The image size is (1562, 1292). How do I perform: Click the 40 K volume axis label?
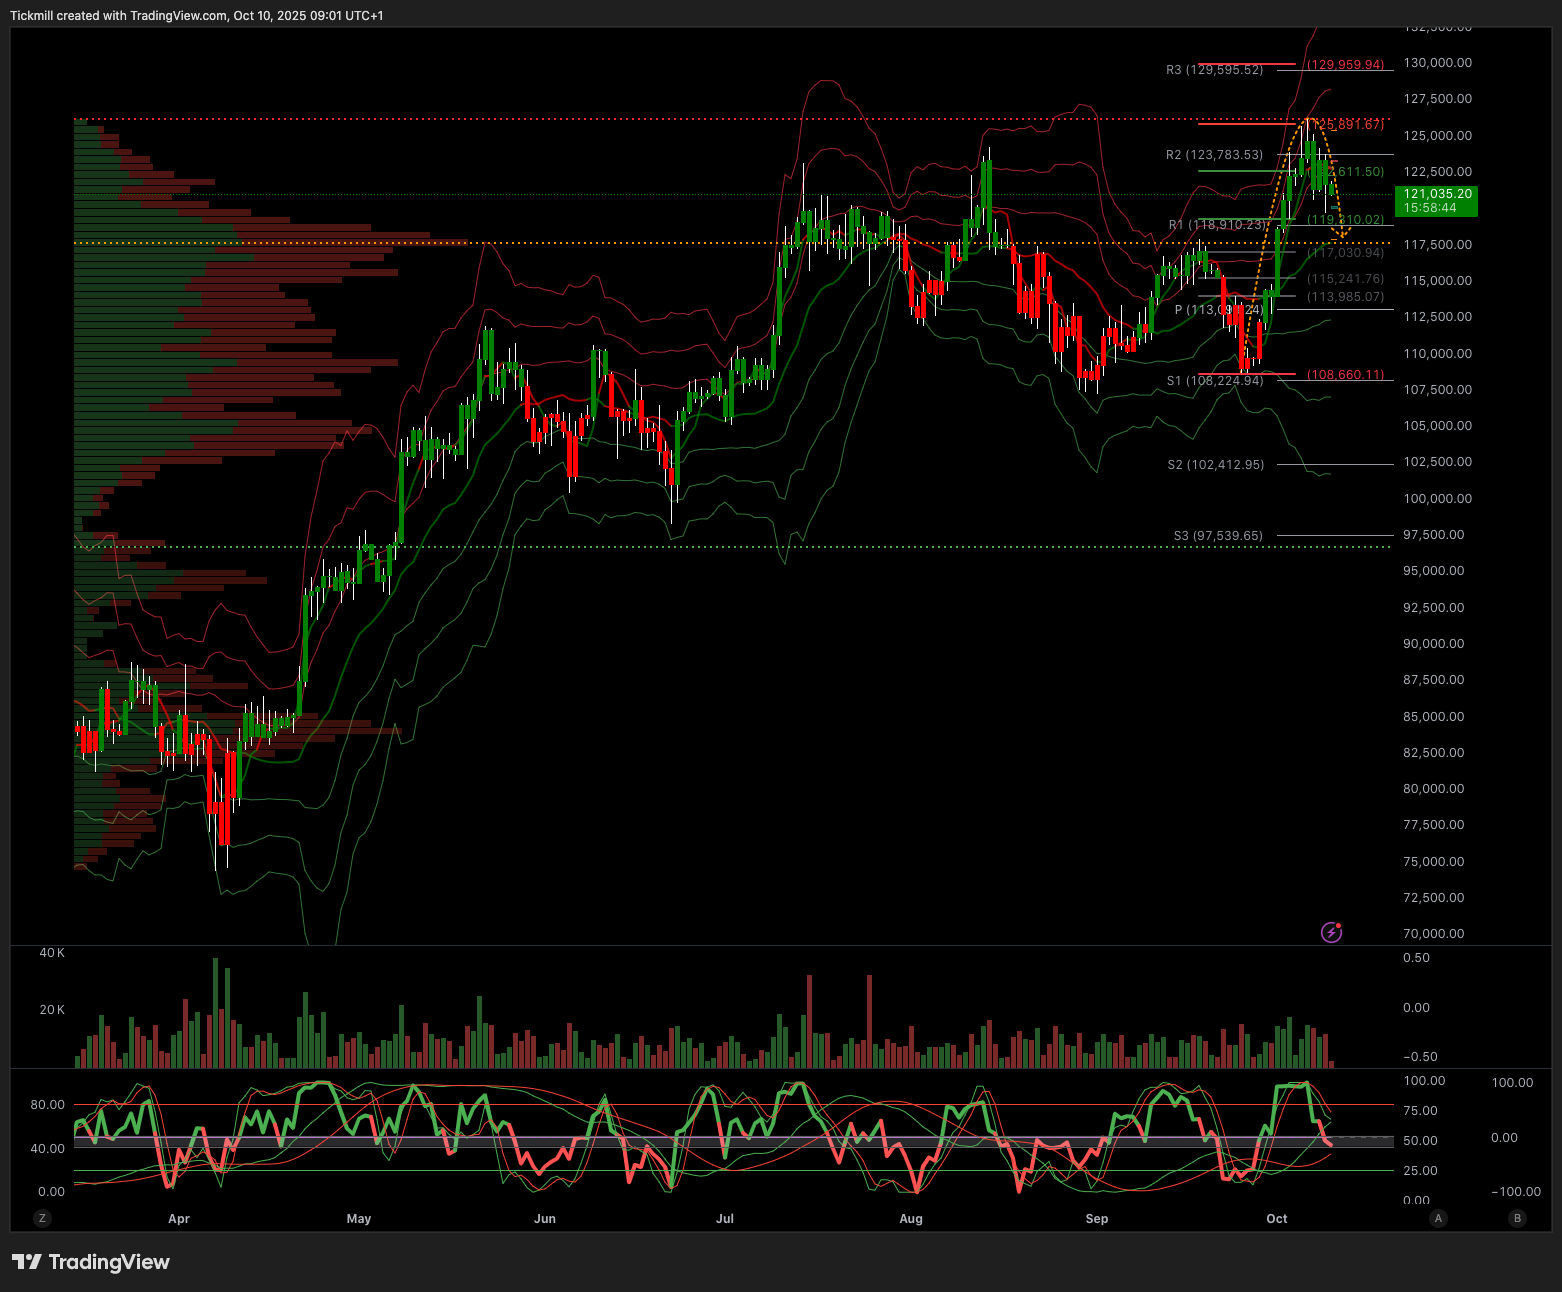(52, 953)
